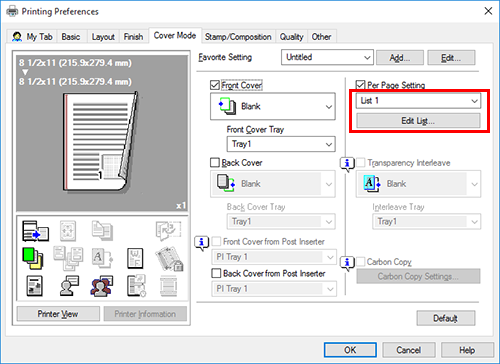Click the page preview thumbnail
The width and height of the screenshot is (500, 364).
[x=101, y=133]
